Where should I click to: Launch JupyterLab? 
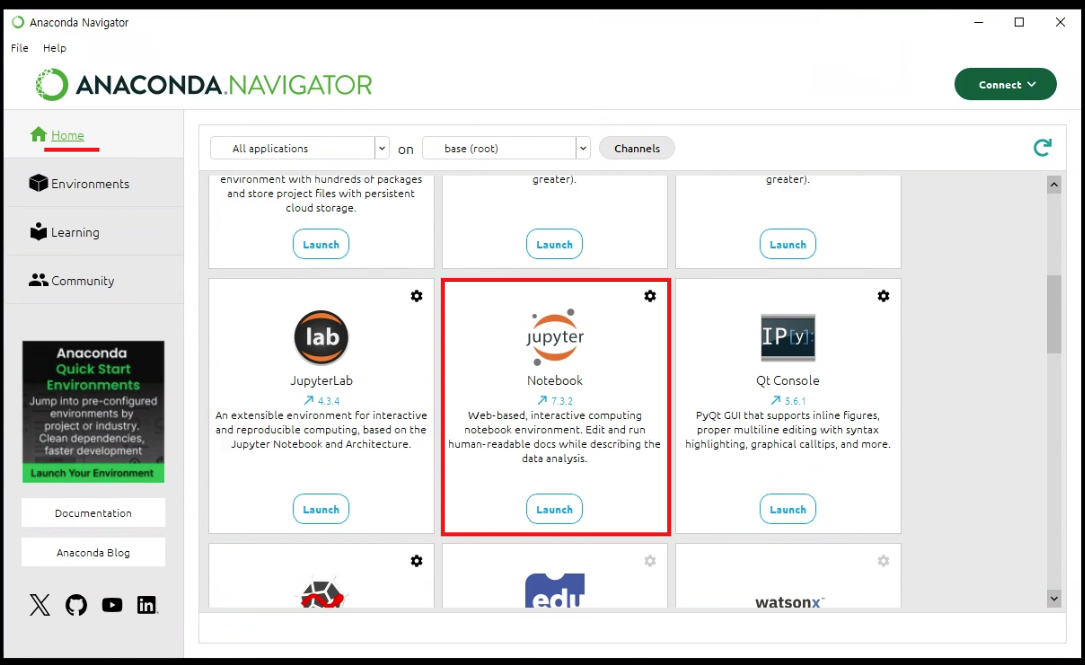click(x=321, y=509)
